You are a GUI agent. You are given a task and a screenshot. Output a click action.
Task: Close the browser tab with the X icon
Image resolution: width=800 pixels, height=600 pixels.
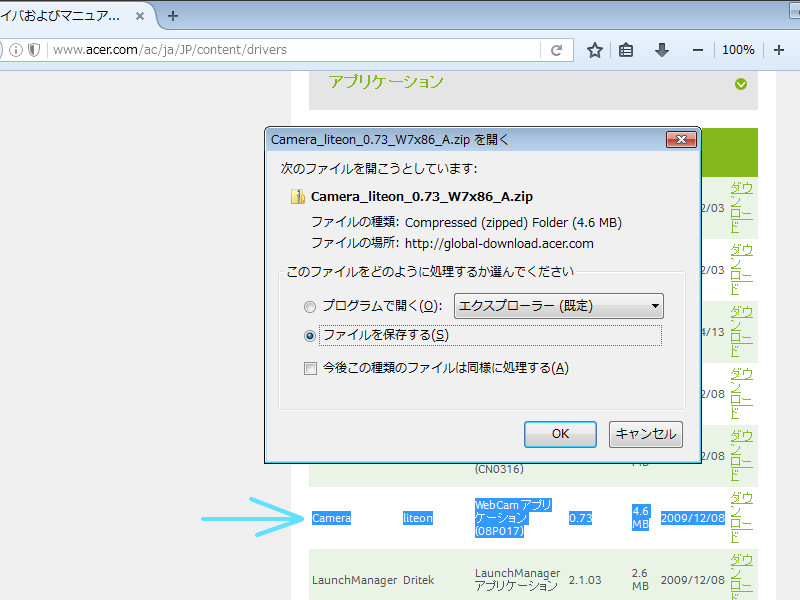139,16
